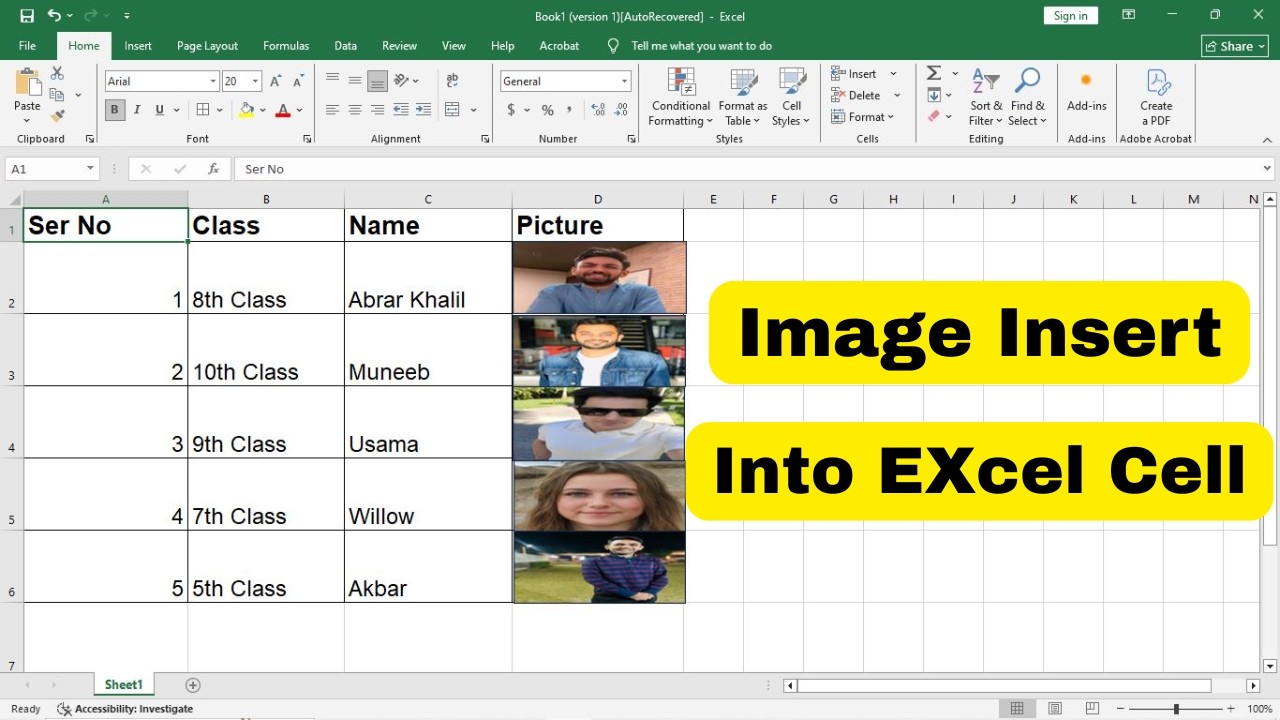Click the Tell me what you want field
The height and width of the screenshot is (720, 1280).
tap(701, 46)
